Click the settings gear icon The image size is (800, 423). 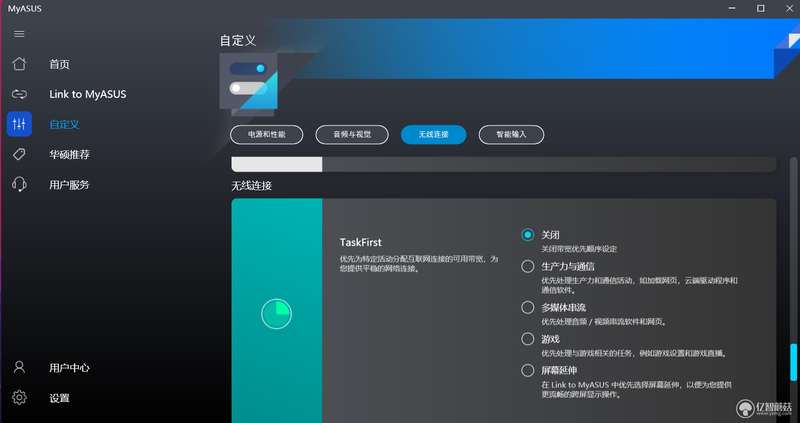[19, 397]
